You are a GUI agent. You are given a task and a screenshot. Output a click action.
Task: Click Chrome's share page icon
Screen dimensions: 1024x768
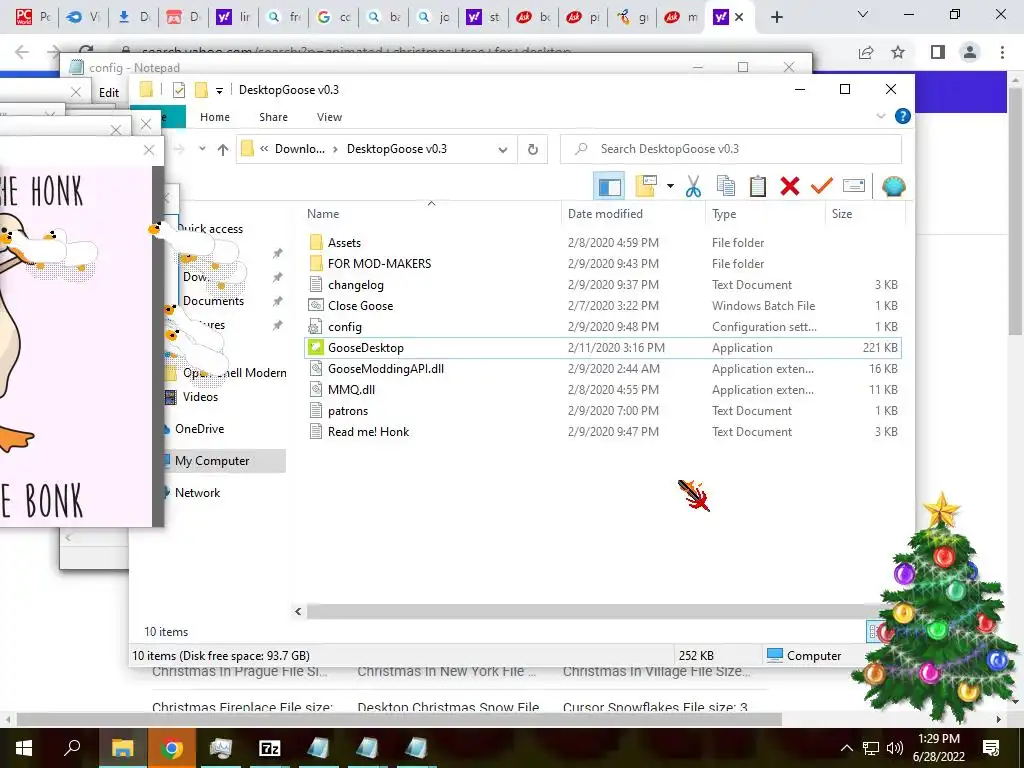click(866, 52)
